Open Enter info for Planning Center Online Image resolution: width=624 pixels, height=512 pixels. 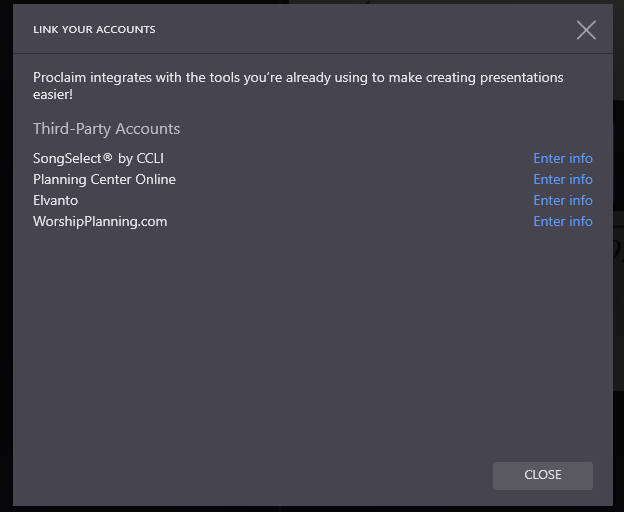563,179
